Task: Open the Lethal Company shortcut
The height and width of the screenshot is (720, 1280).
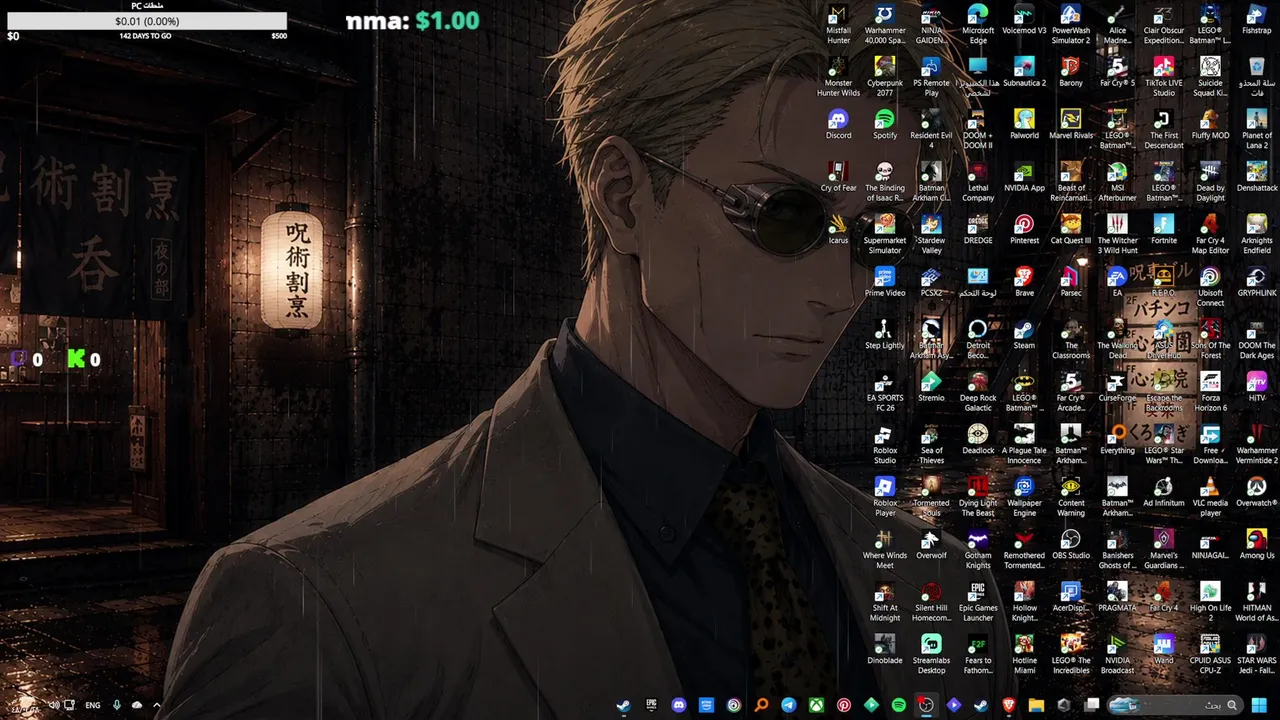Action: pos(978,182)
